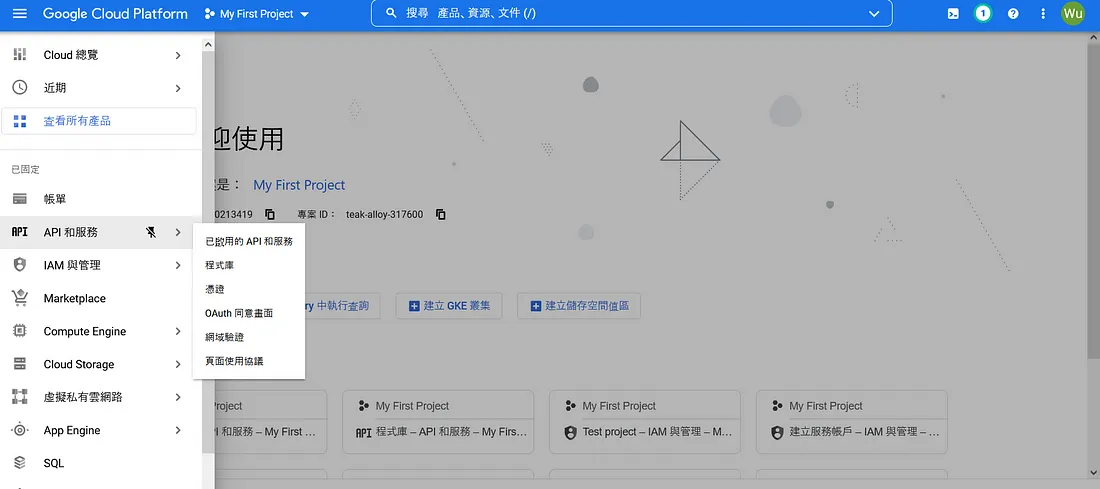This screenshot has width=1100, height=489.
Task: Click plus icon on 建立儲存空間值區
Action: tap(536, 306)
